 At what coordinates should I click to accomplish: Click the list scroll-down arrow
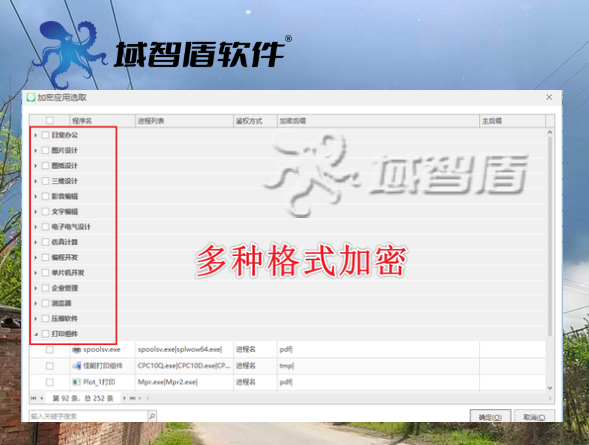tap(550, 388)
